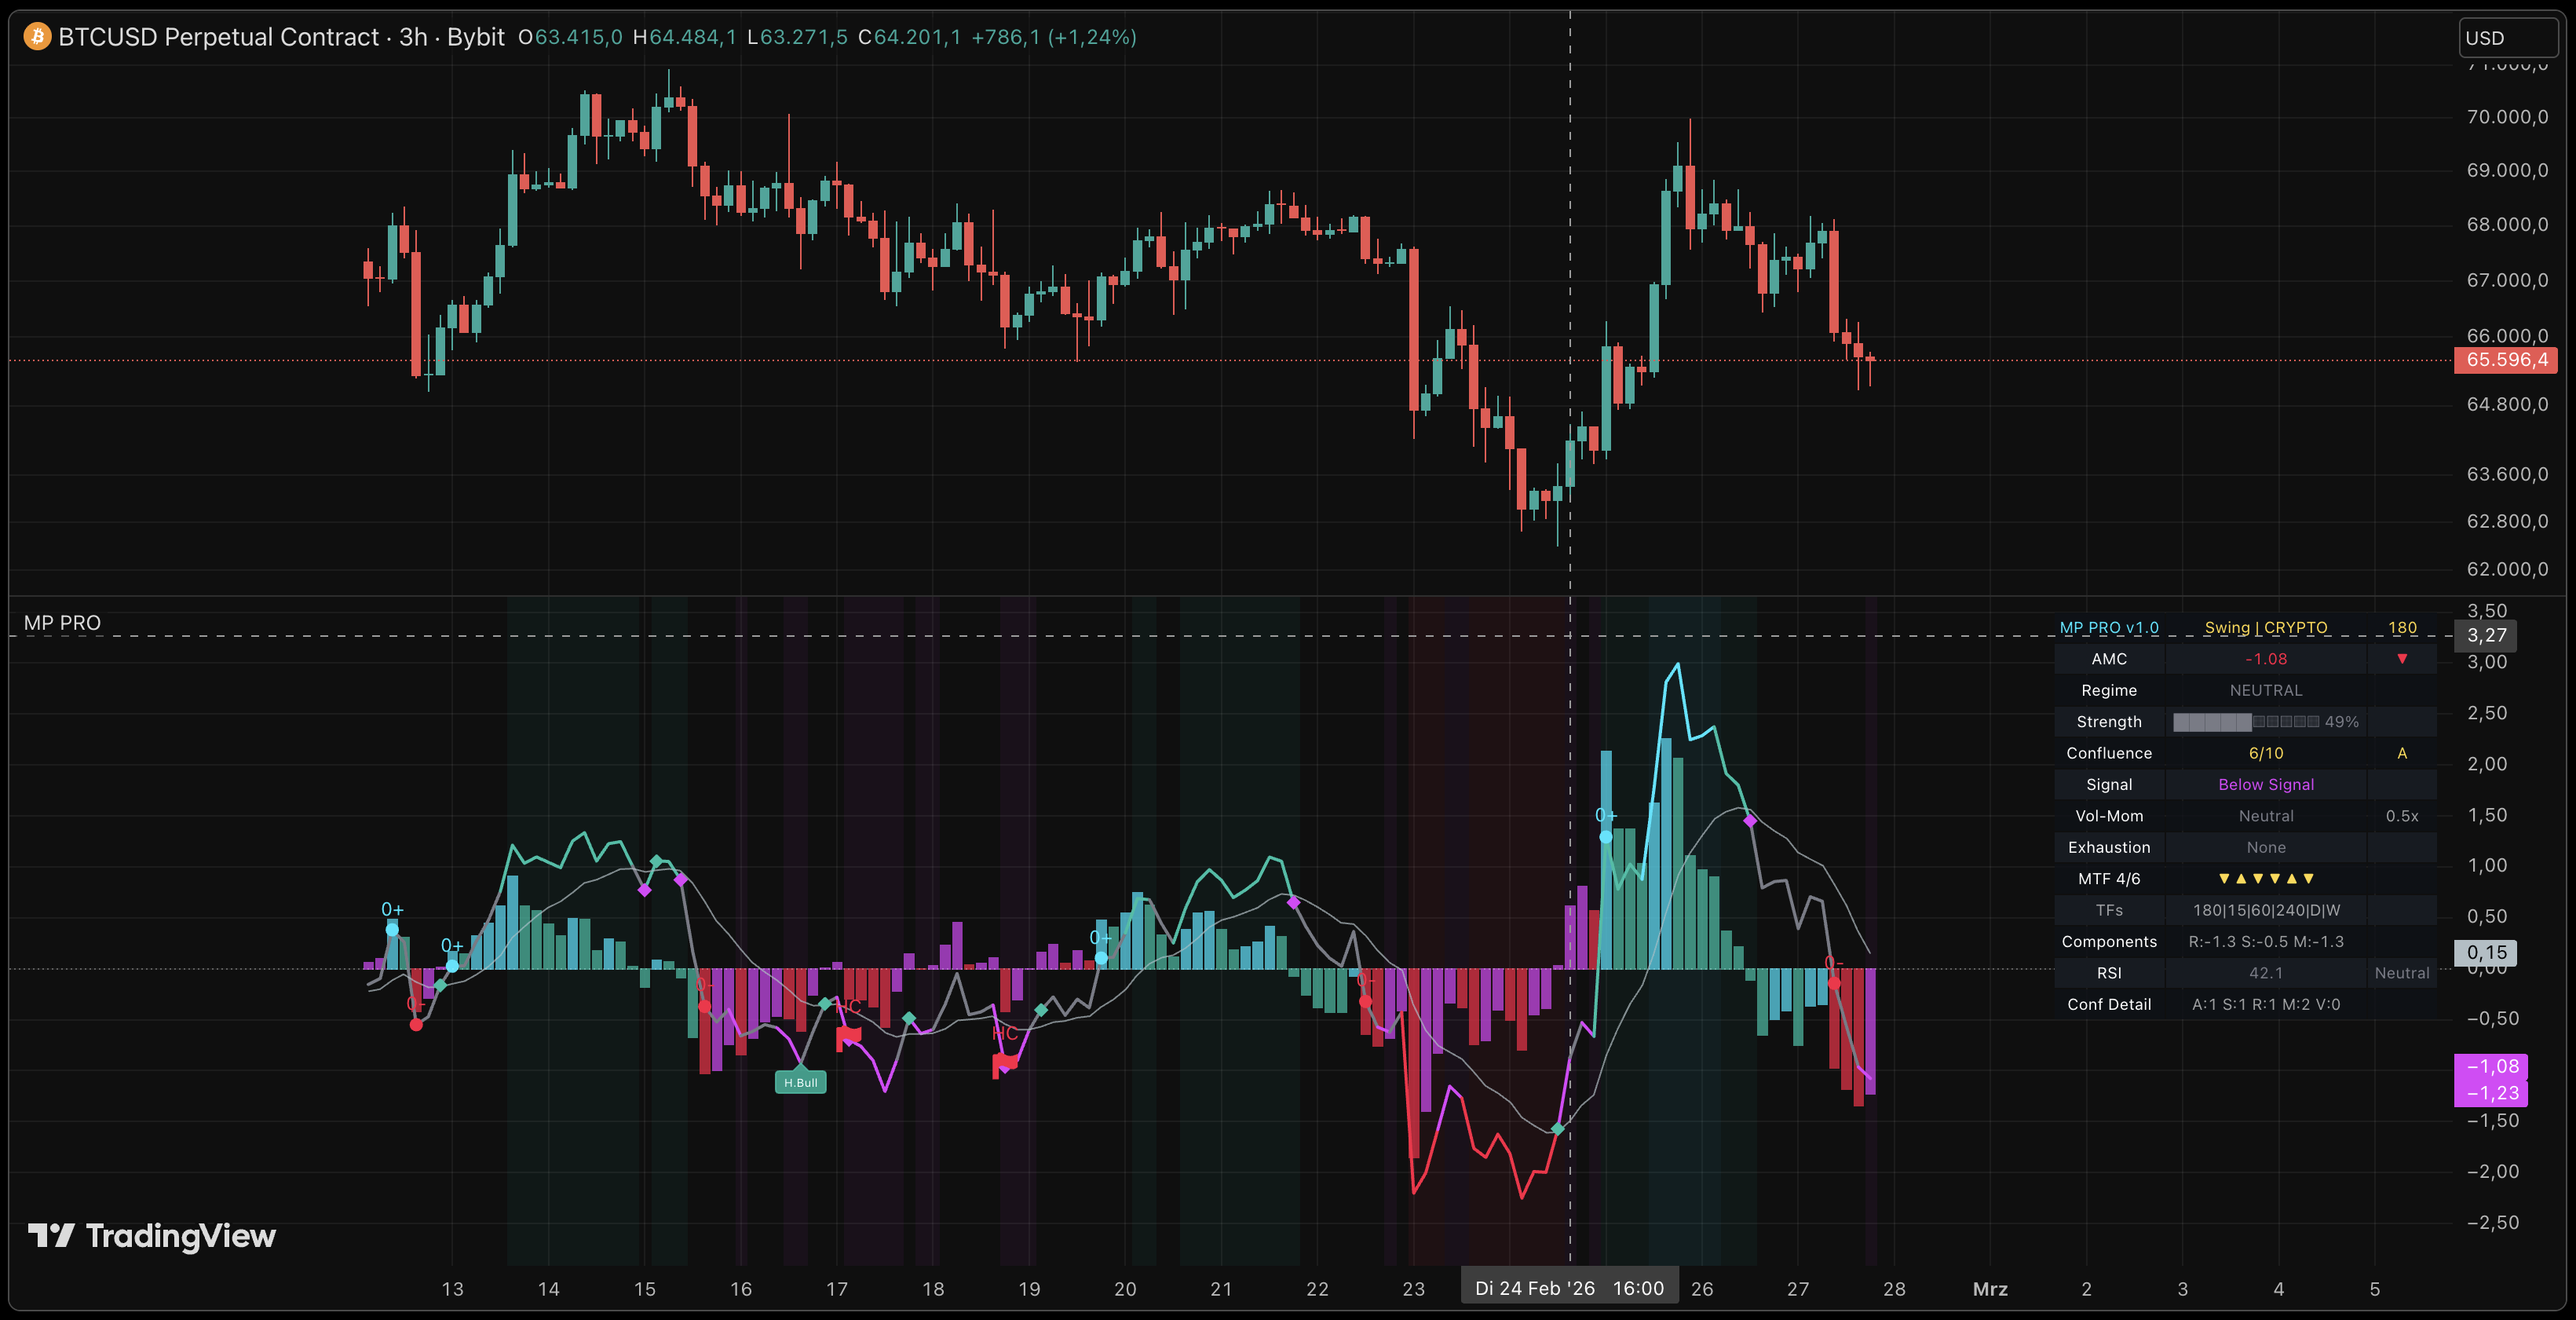Click the TradingView logo watermark
Image resolution: width=2576 pixels, height=1320 pixels.
tap(150, 1236)
